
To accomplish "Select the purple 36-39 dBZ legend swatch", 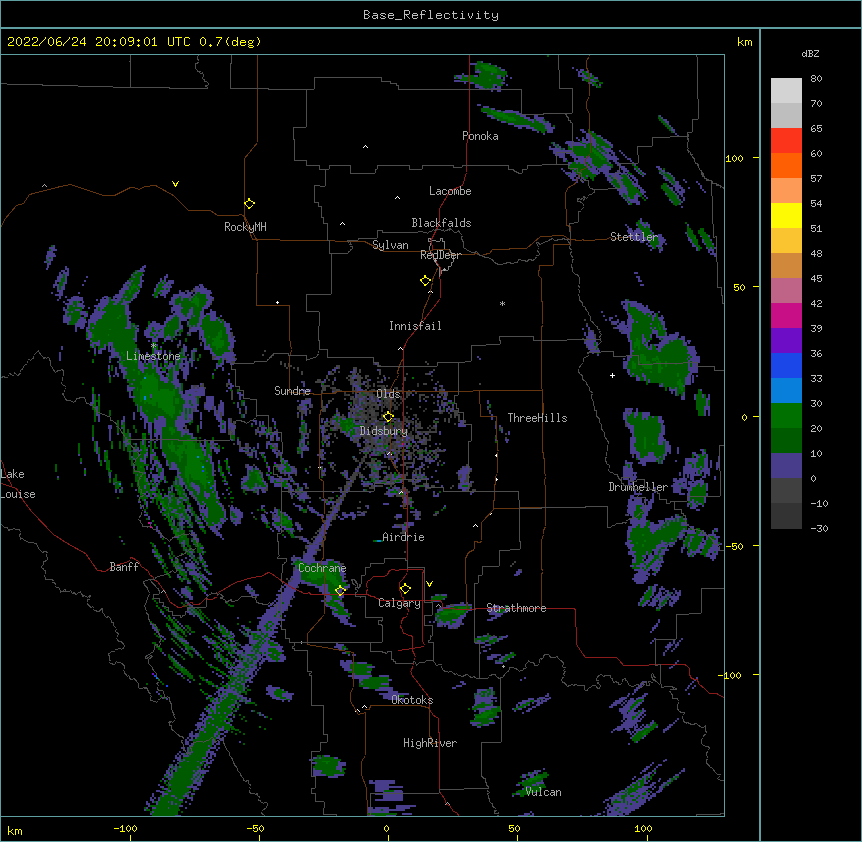I will tap(786, 341).
